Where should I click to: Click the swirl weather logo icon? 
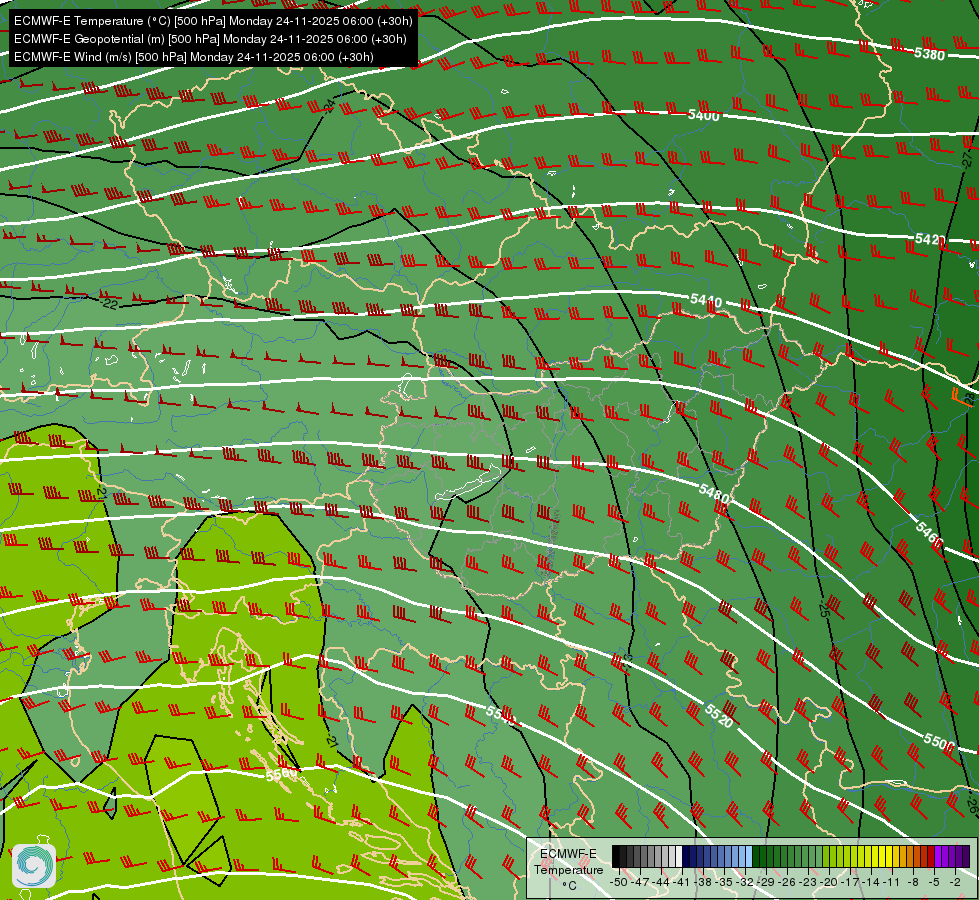34,866
